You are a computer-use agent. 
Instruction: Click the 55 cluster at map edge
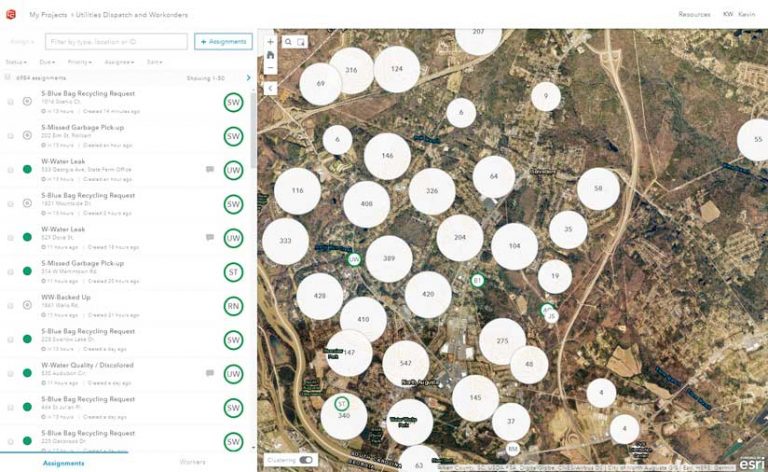(x=755, y=140)
